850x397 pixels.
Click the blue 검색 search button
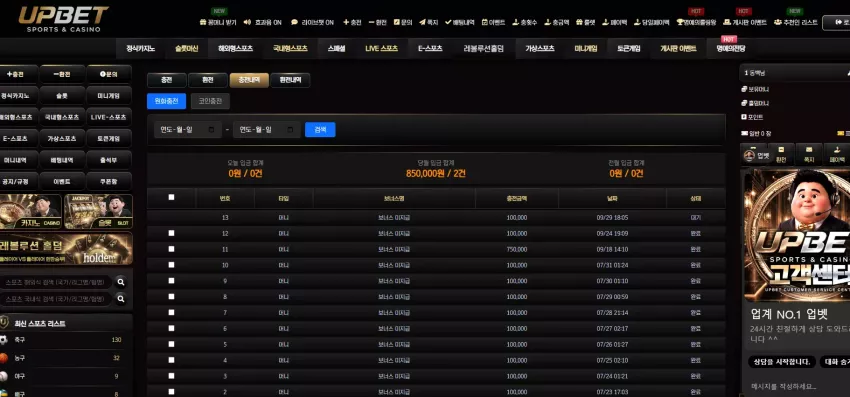pos(320,130)
